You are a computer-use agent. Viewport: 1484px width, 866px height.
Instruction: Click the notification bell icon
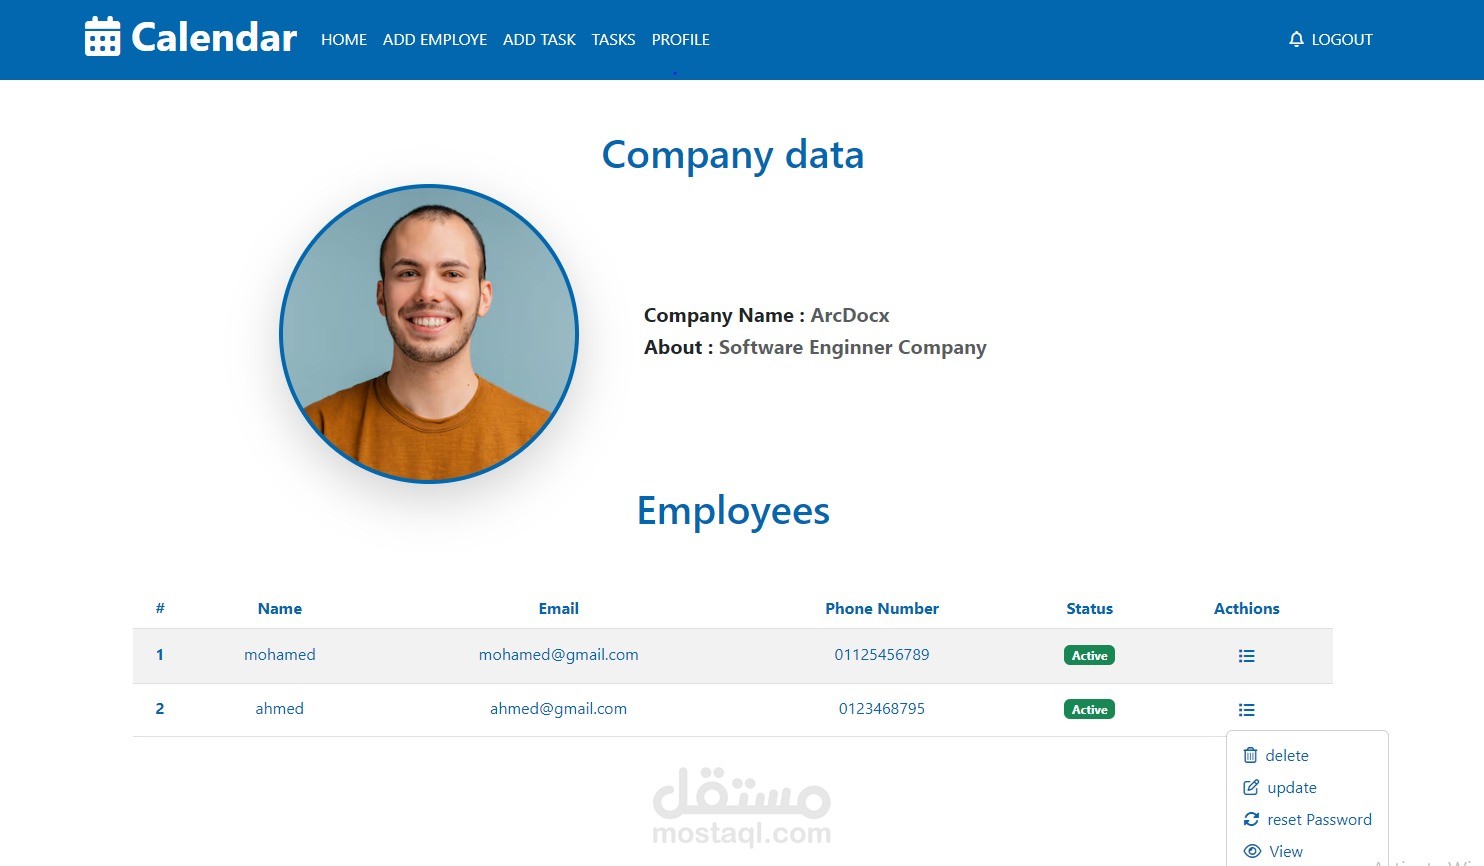tap(1296, 39)
